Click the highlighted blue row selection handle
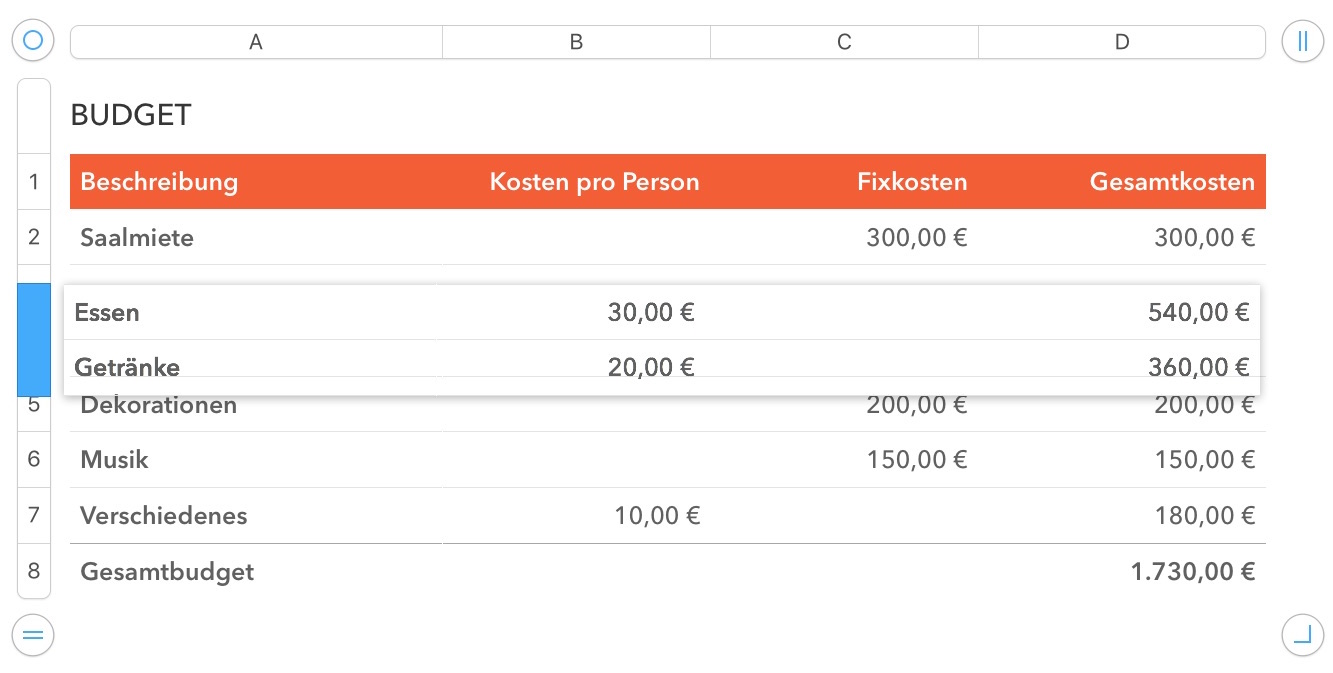 coord(34,339)
